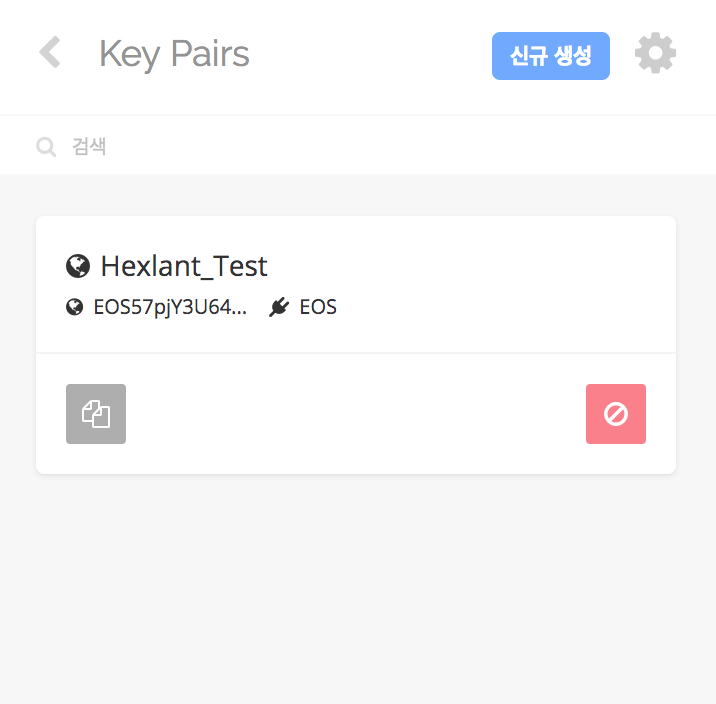716x704 pixels.
Task: Click the Key Pairs page title
Action: pos(174,54)
